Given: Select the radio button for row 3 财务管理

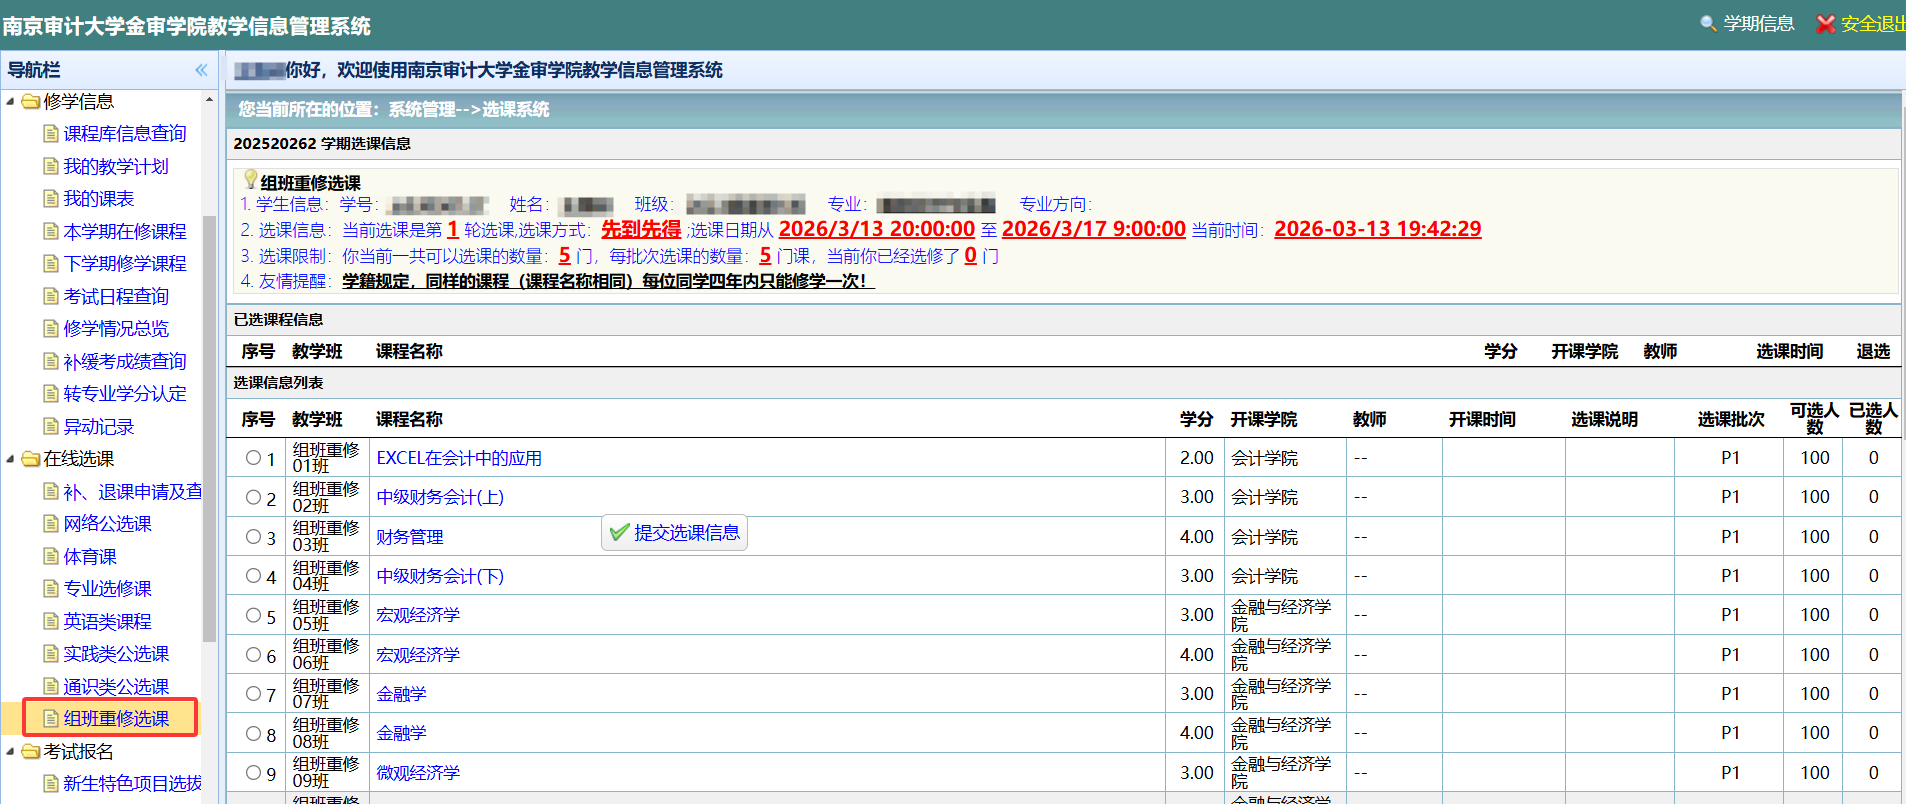Looking at the screenshot, I should [253, 537].
